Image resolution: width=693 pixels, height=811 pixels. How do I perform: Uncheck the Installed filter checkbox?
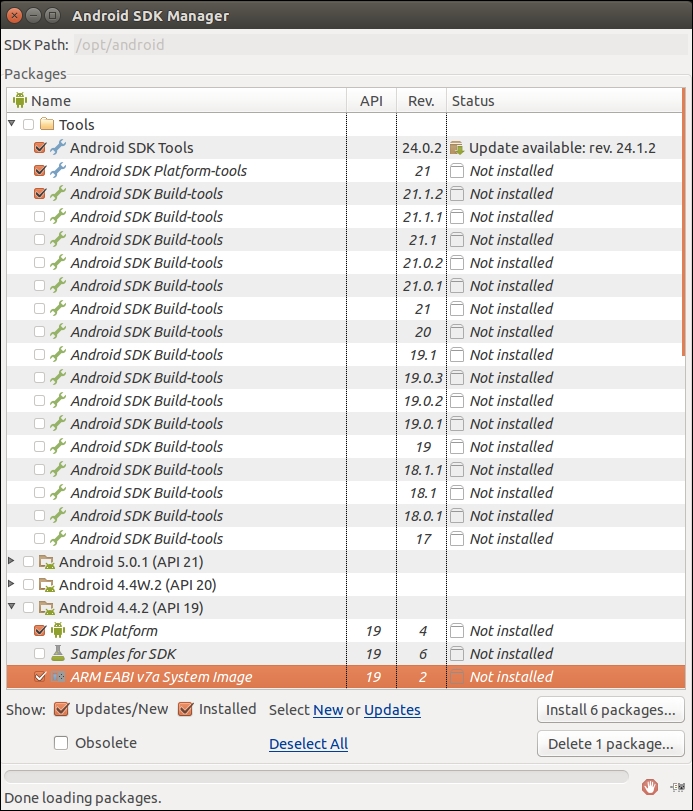185,710
